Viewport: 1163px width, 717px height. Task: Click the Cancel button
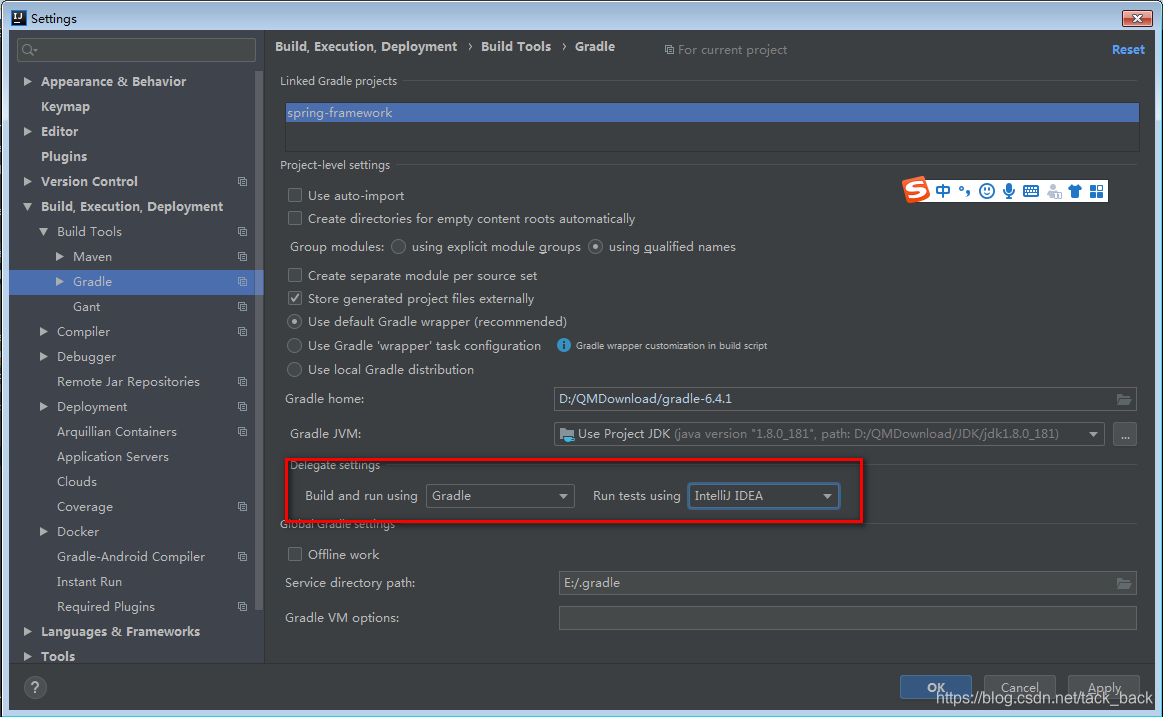point(1020,687)
